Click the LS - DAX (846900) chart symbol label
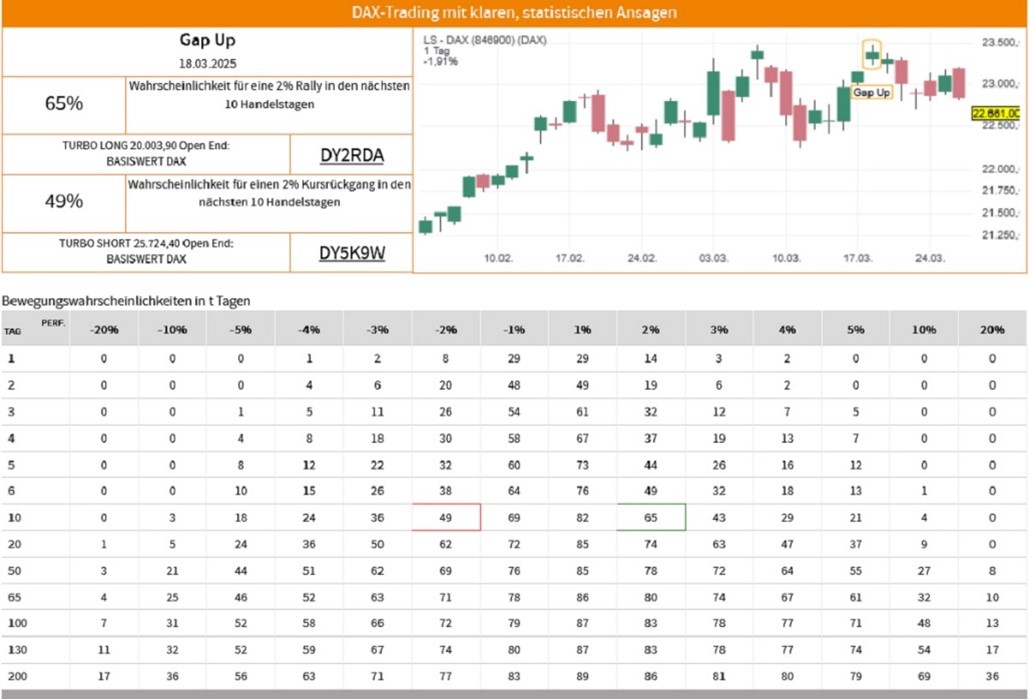 (485, 39)
